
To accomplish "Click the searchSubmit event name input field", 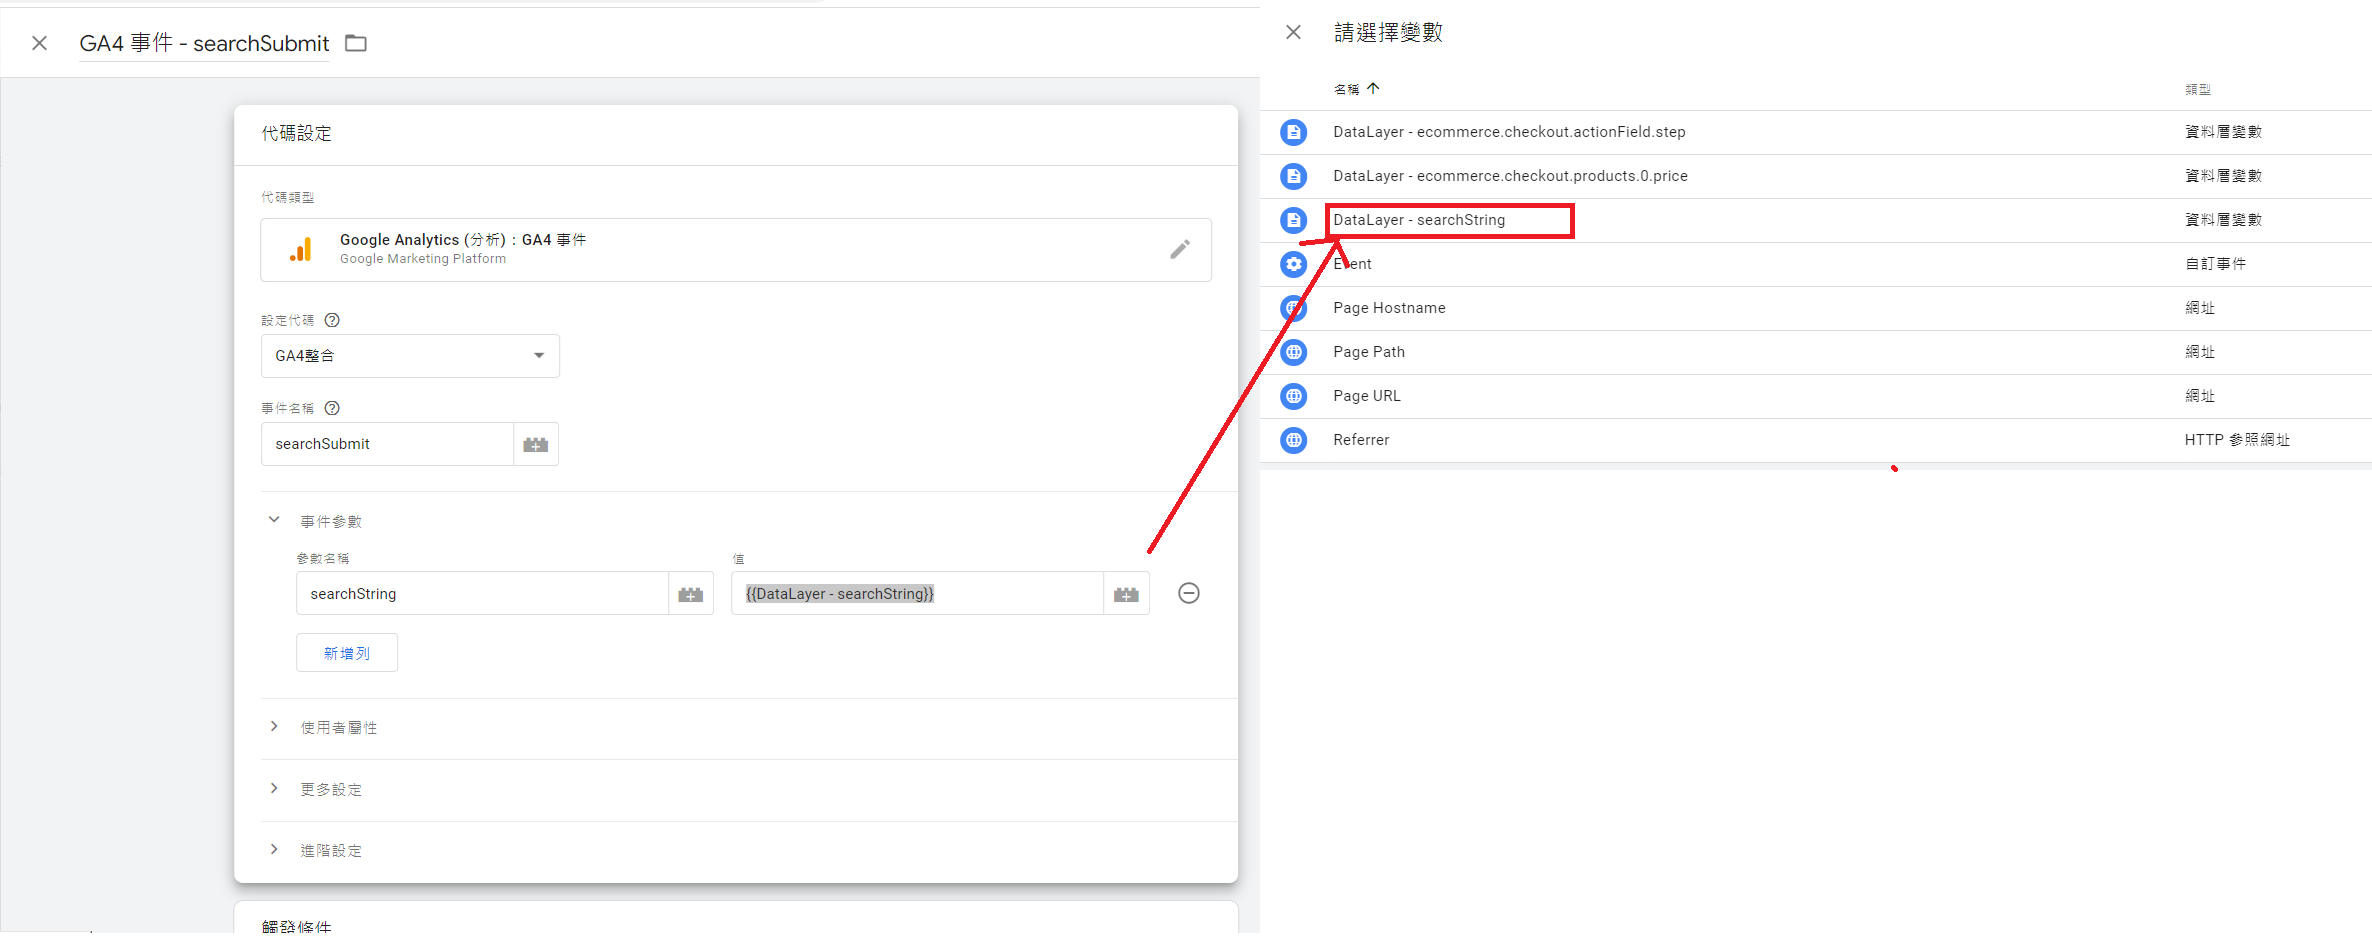I will pos(387,444).
